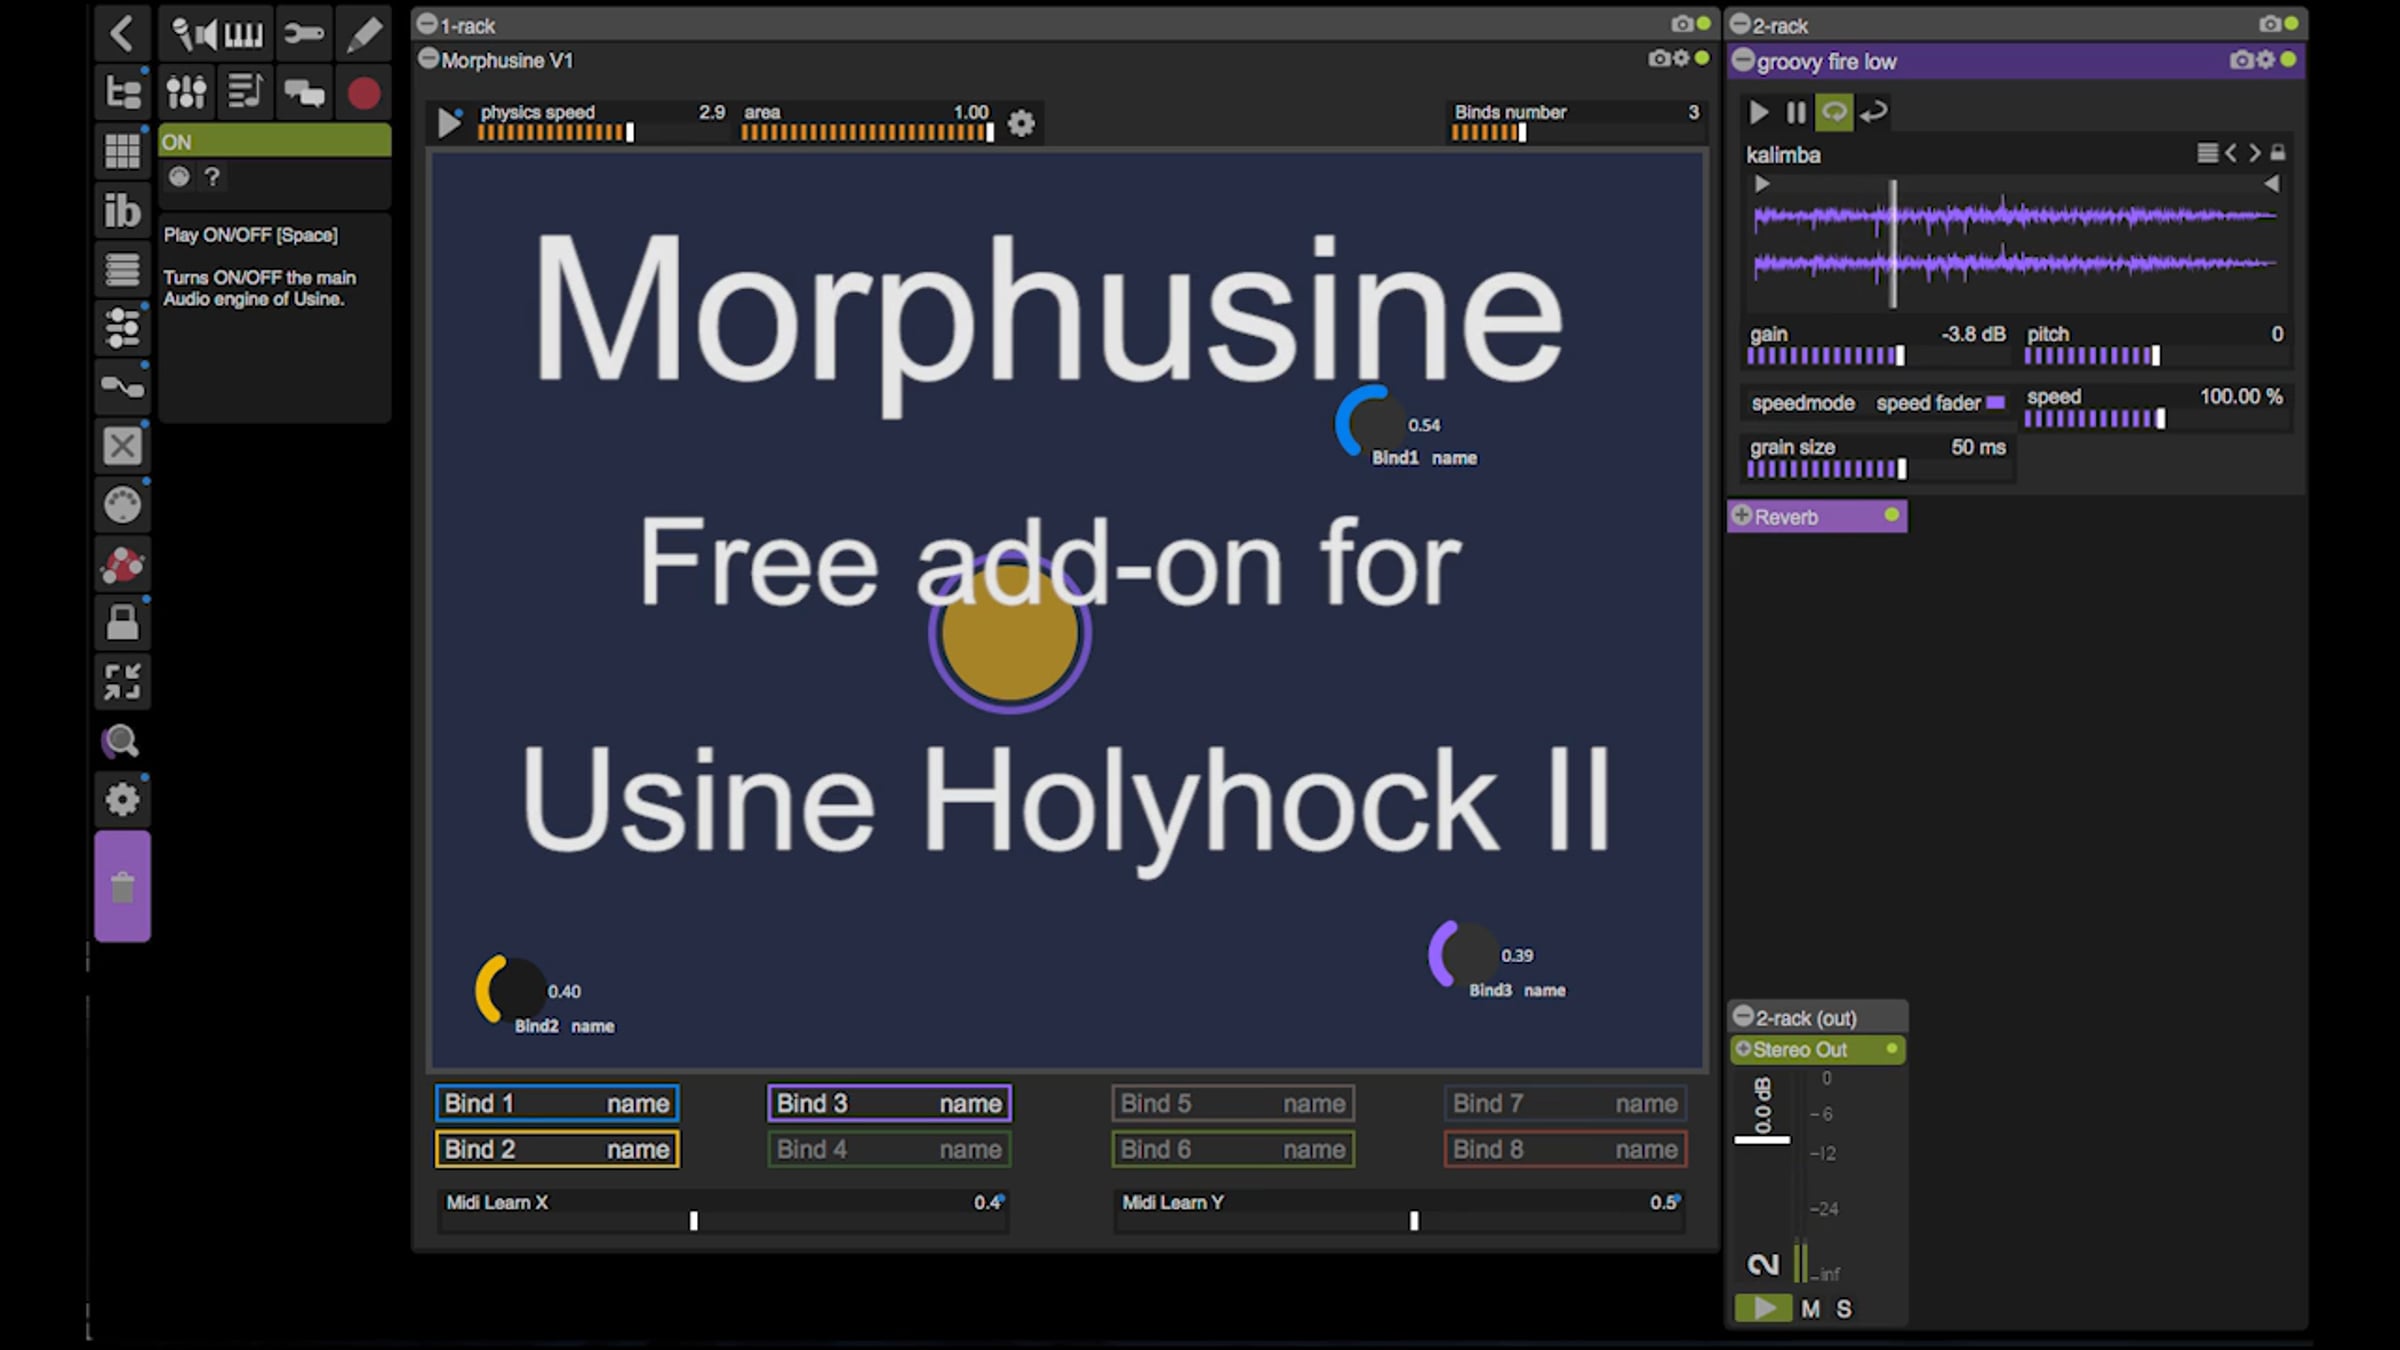Image resolution: width=2400 pixels, height=1350 pixels.
Task: Click the wrench setup icon
Action: pos(303,34)
